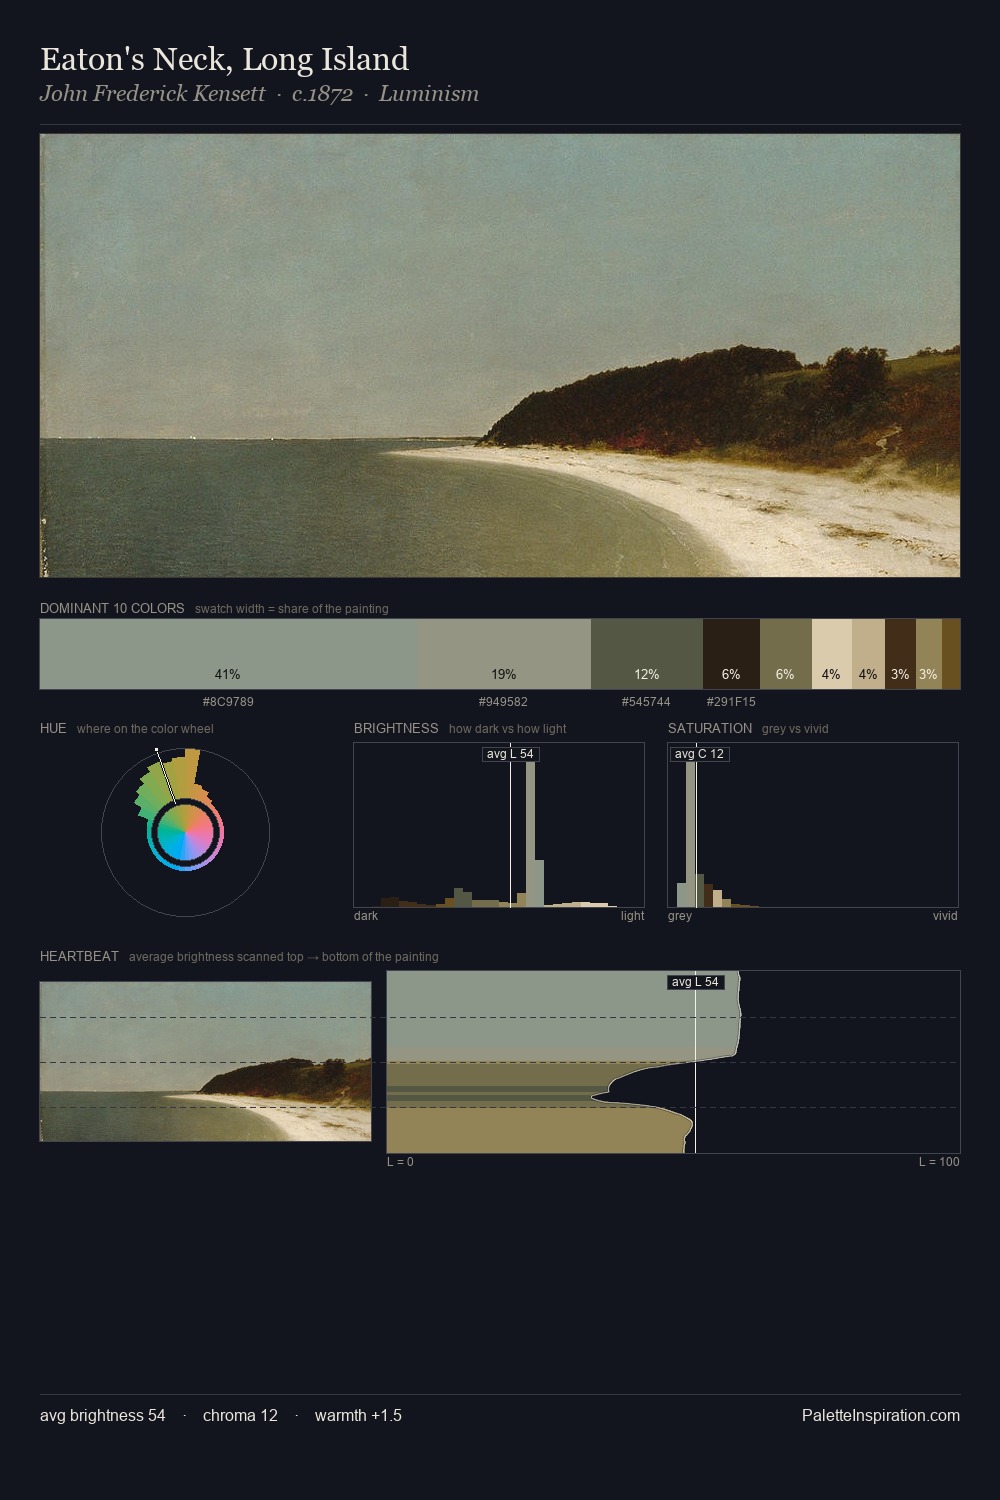Click 'chroma 12' in the footer
1000x1500 pixels.
[240, 1415]
